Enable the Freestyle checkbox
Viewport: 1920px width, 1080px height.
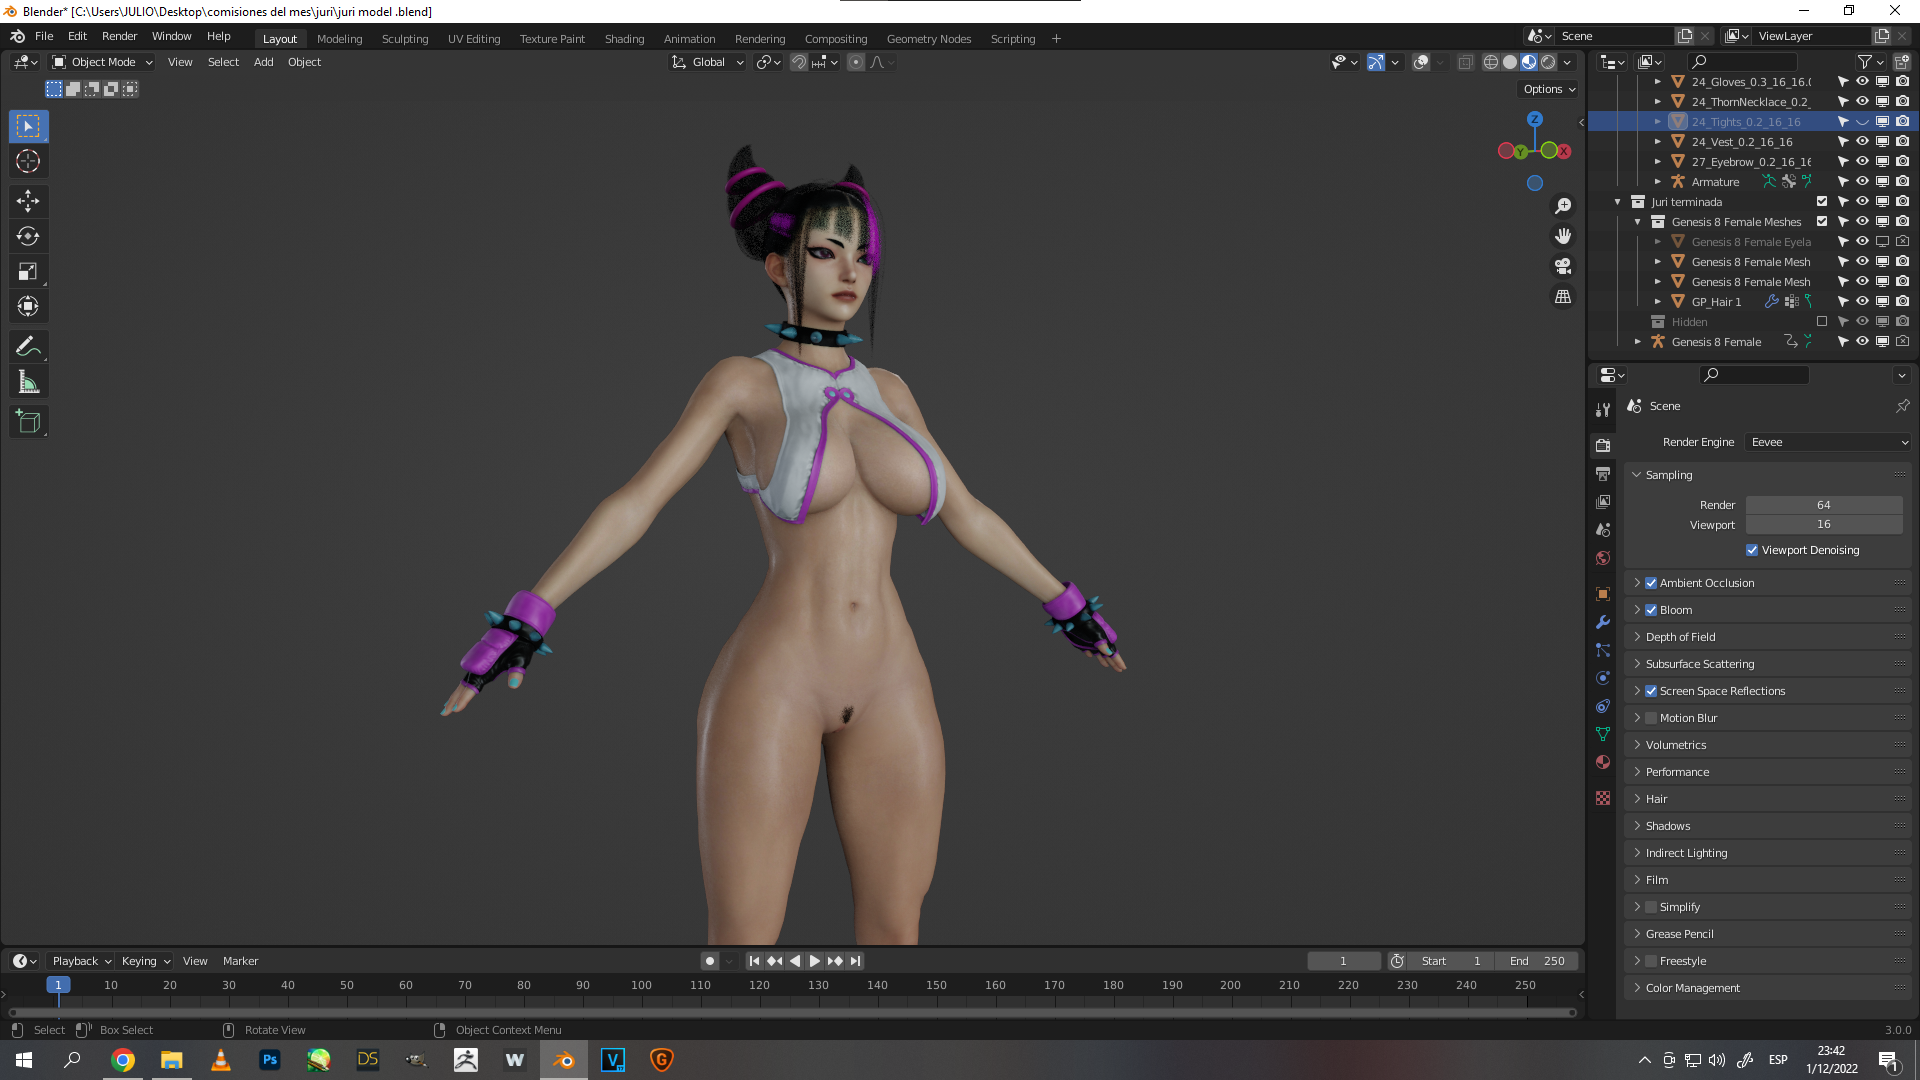click(1651, 961)
